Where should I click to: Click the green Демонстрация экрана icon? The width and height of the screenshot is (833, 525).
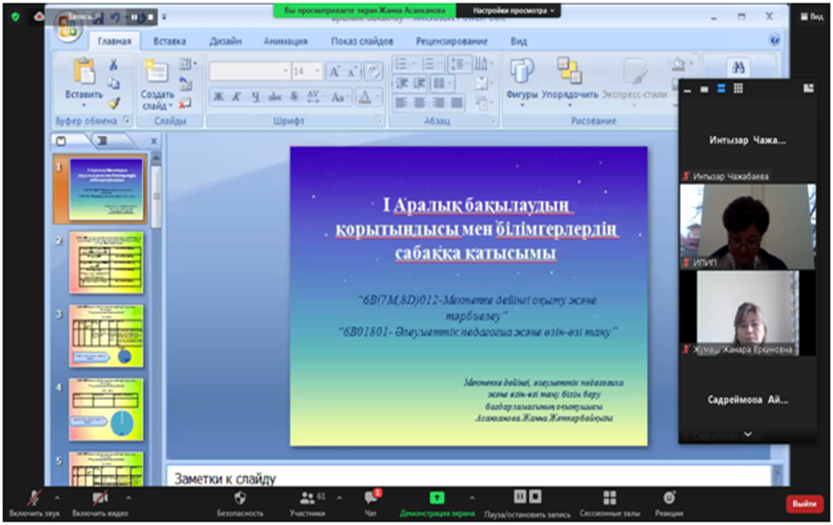437,497
